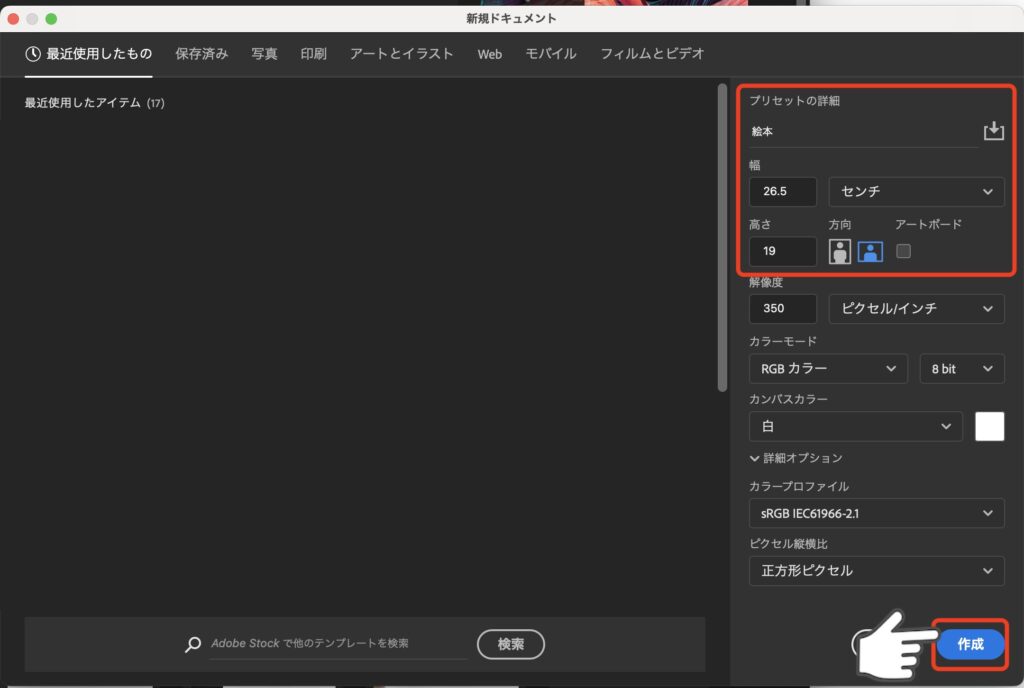Image resolution: width=1024 pixels, height=688 pixels.
Task: Open the sRGB color profile dropdown
Action: click(x=876, y=514)
